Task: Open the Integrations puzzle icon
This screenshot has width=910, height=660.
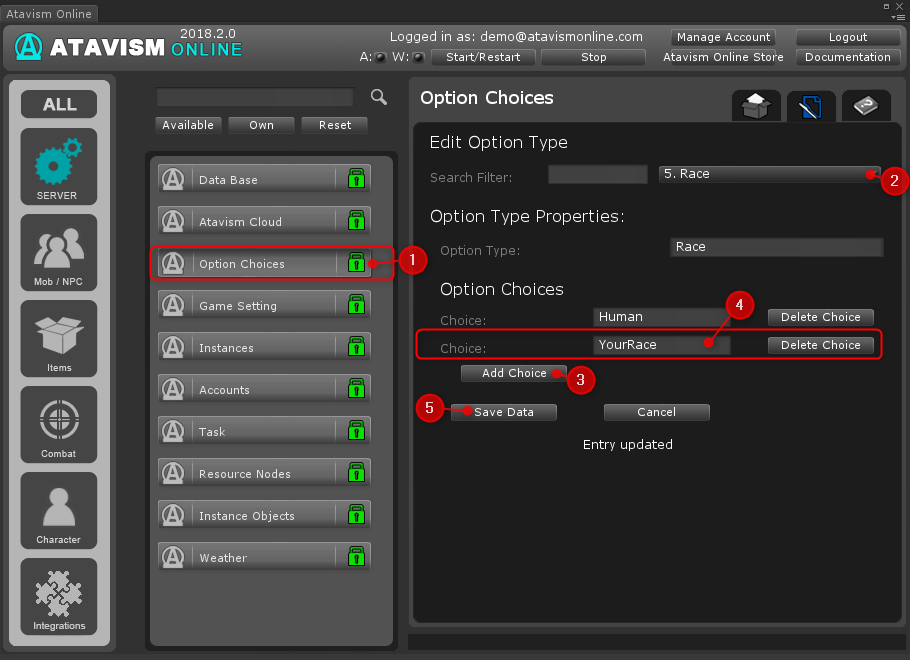Action: (x=59, y=595)
